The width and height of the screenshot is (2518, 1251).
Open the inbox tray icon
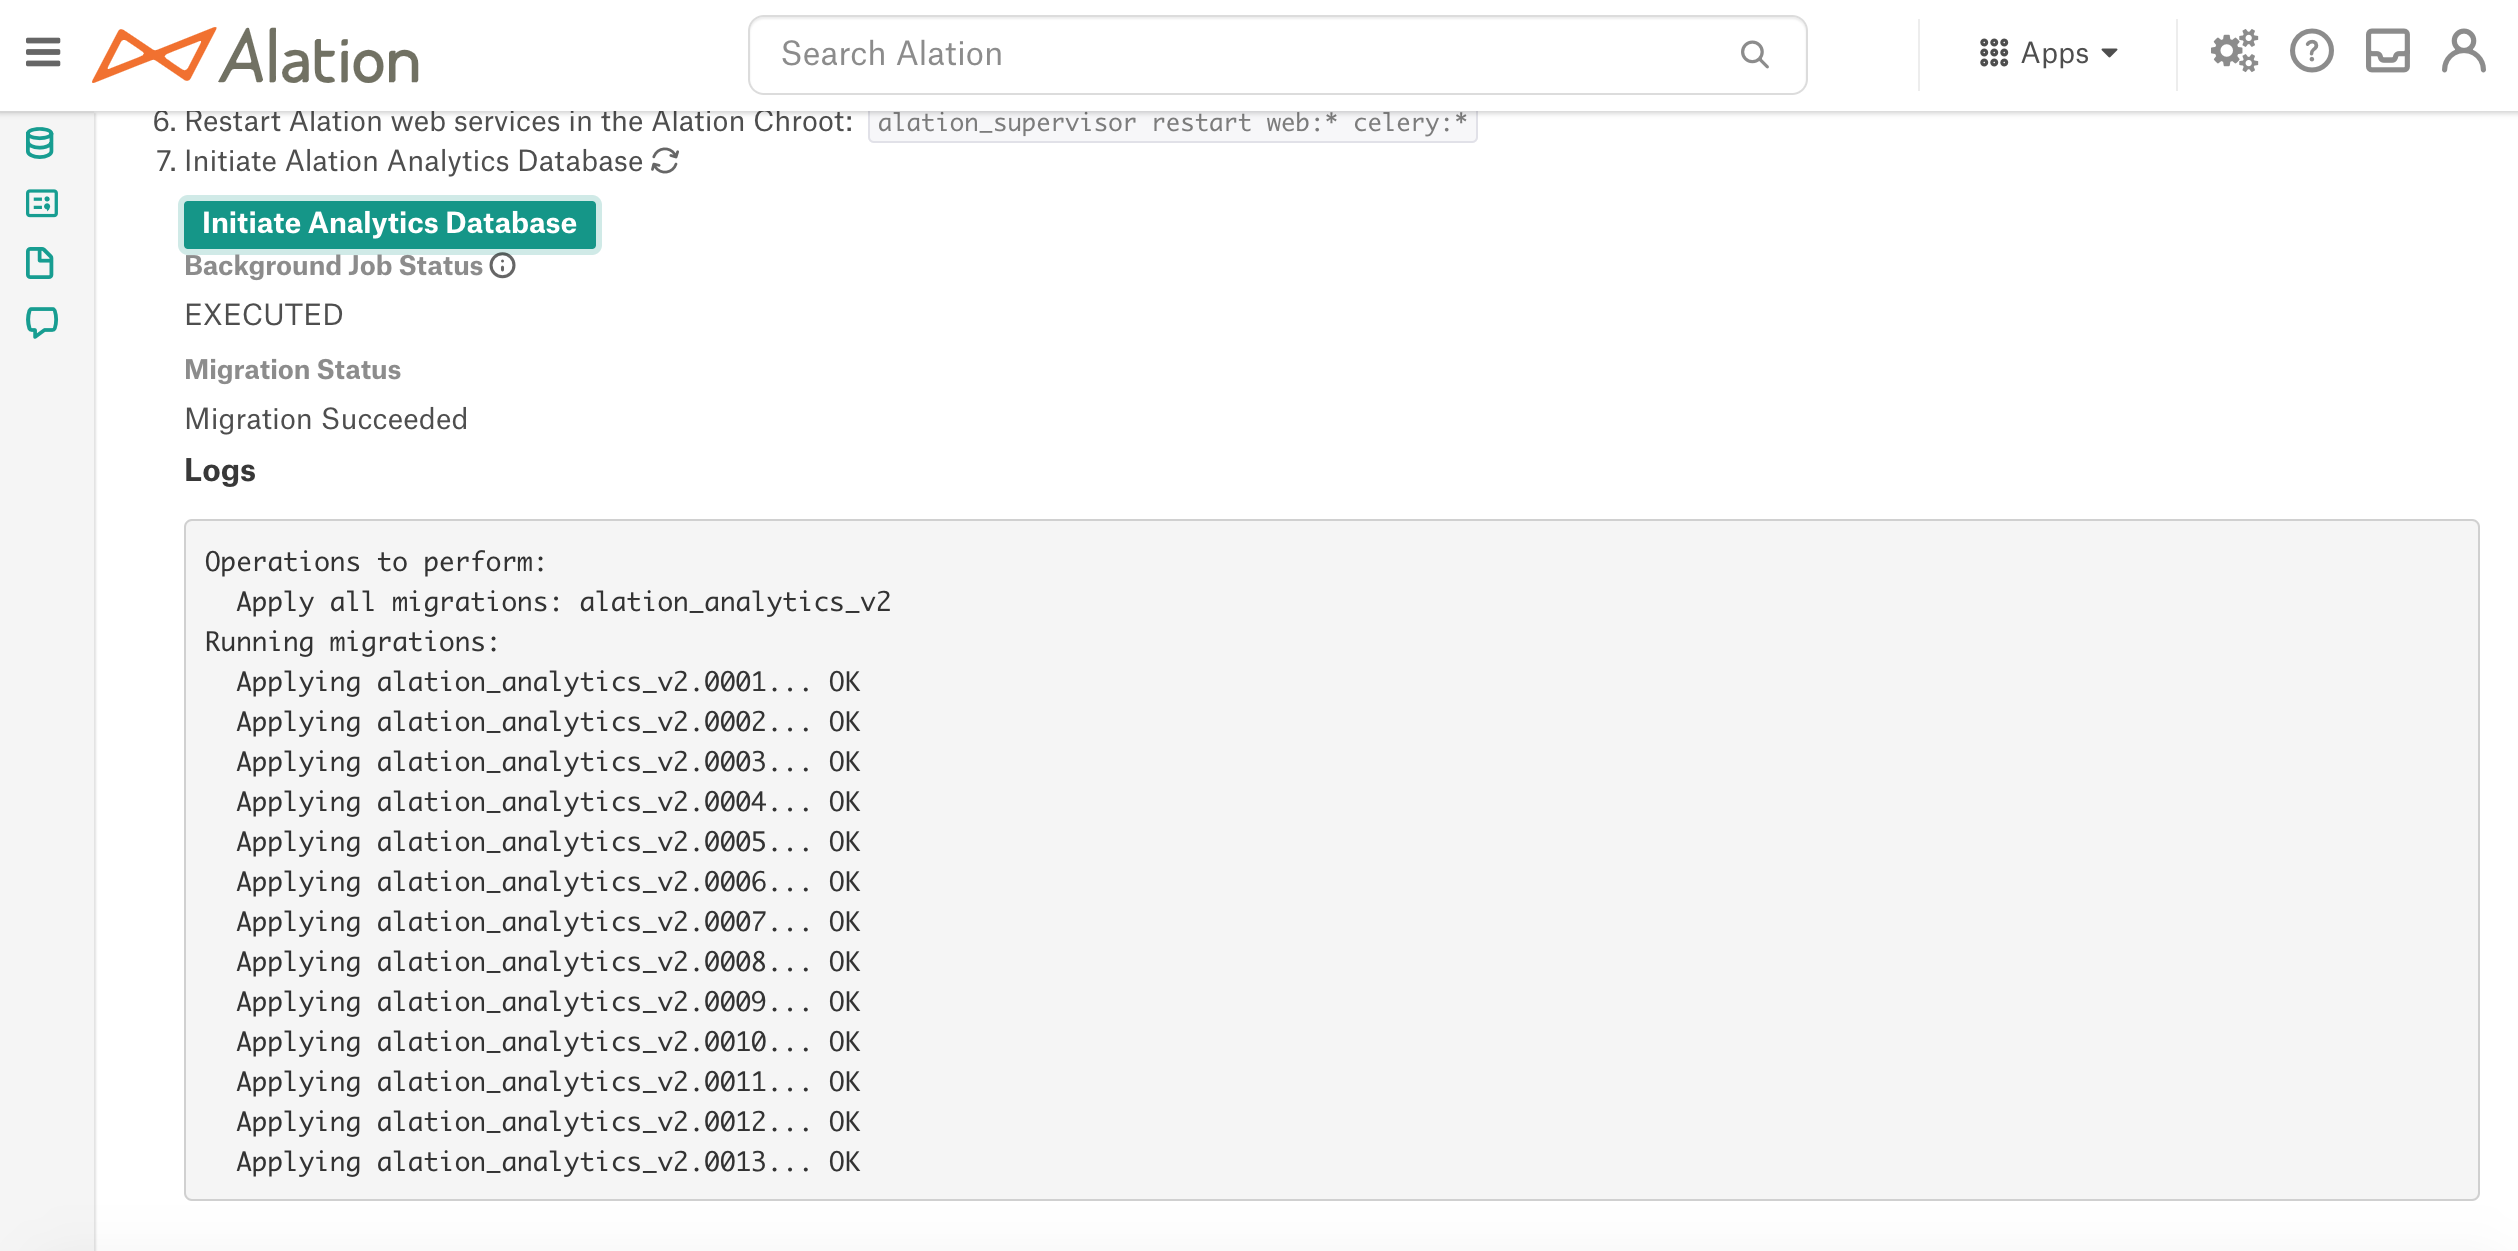click(x=2387, y=51)
